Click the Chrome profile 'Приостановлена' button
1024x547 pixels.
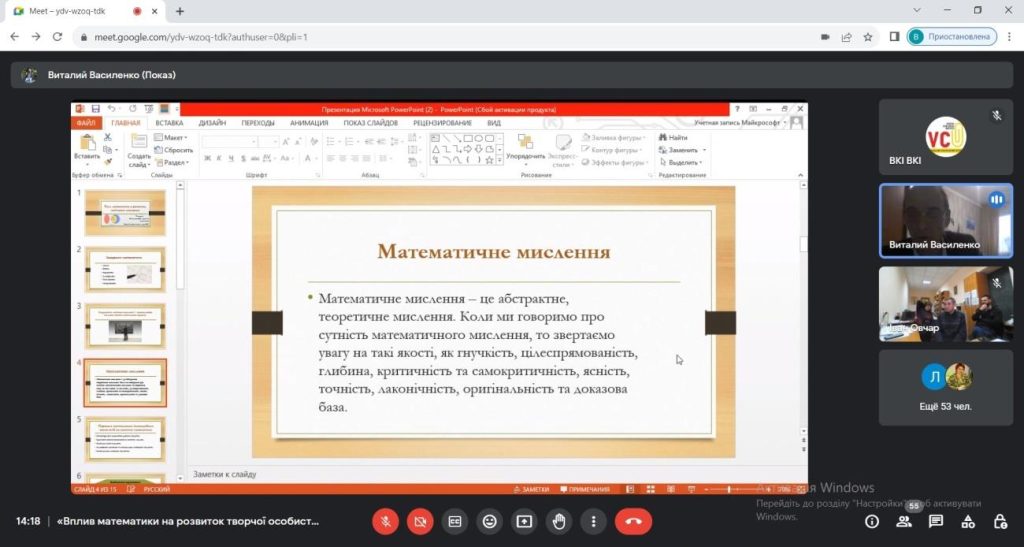click(951, 37)
